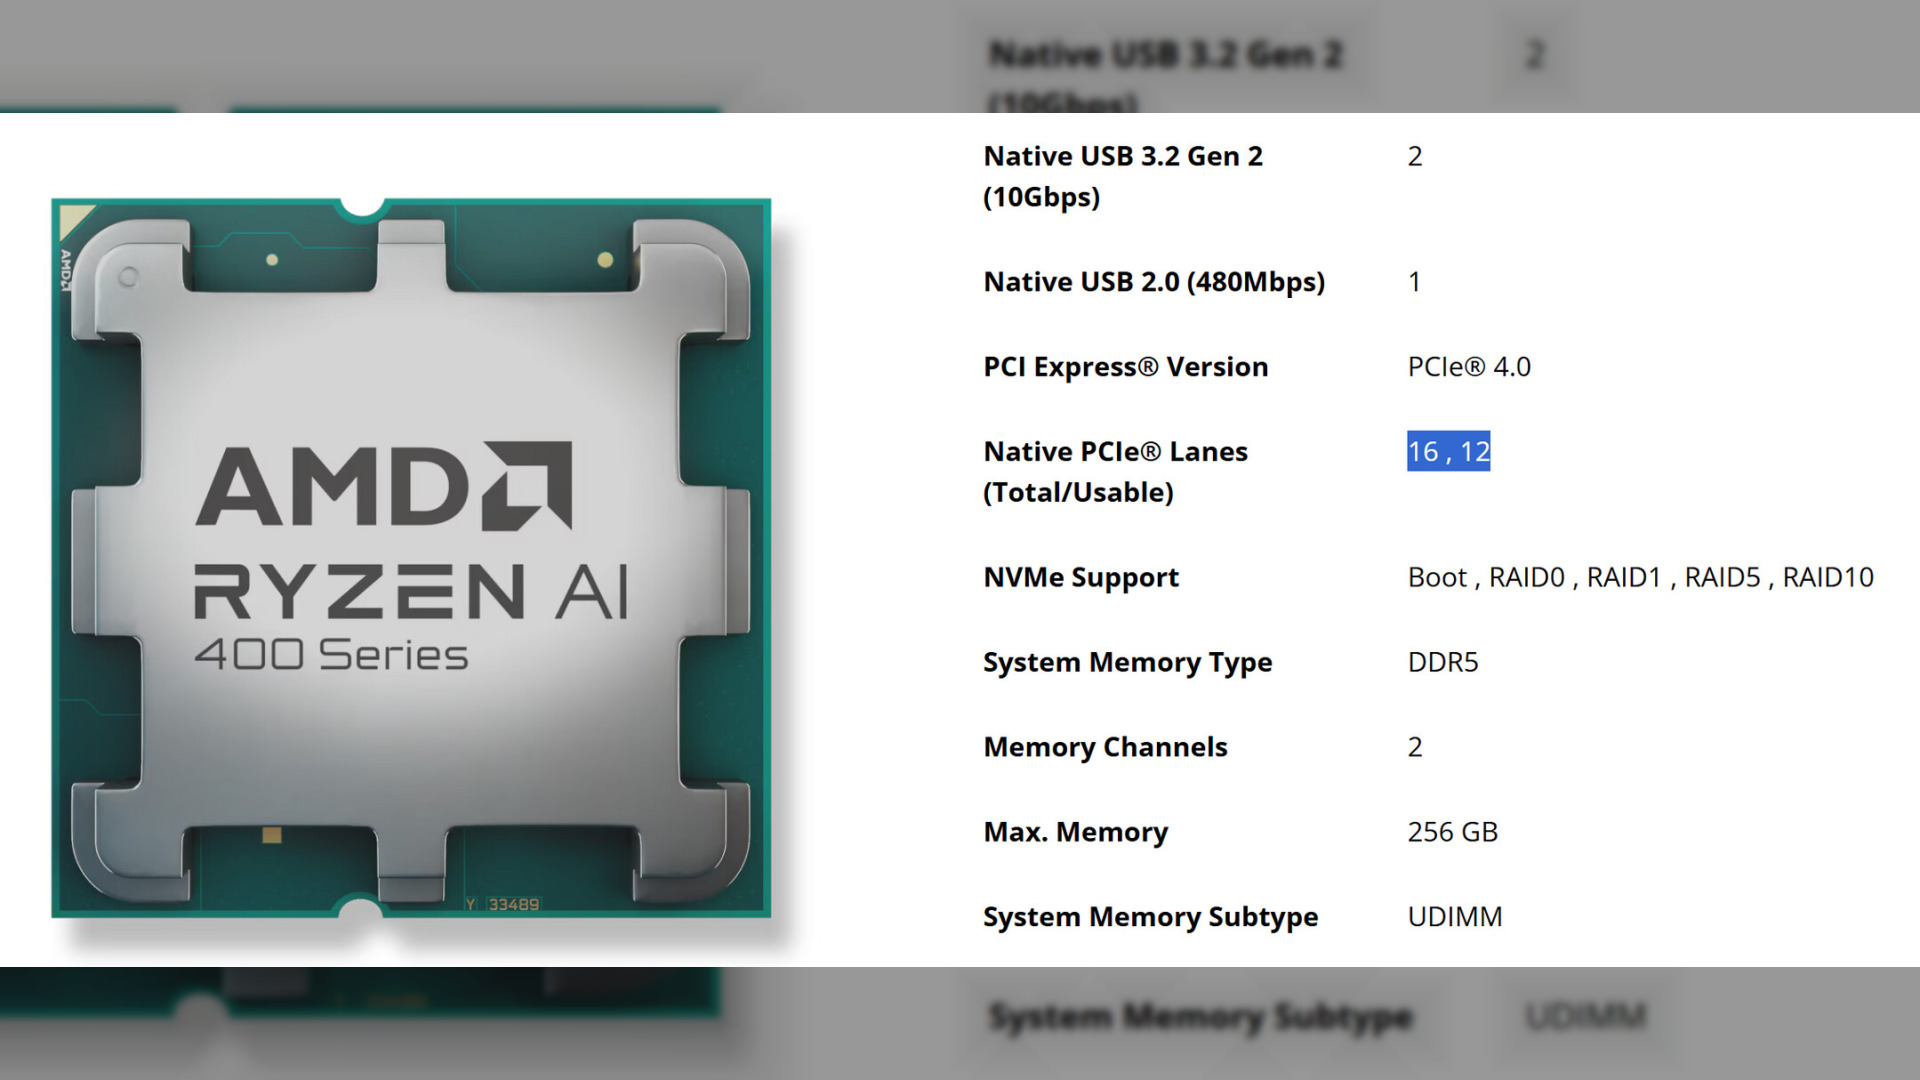
Task: Click the System Memory Subtype label
Action: coord(1149,916)
